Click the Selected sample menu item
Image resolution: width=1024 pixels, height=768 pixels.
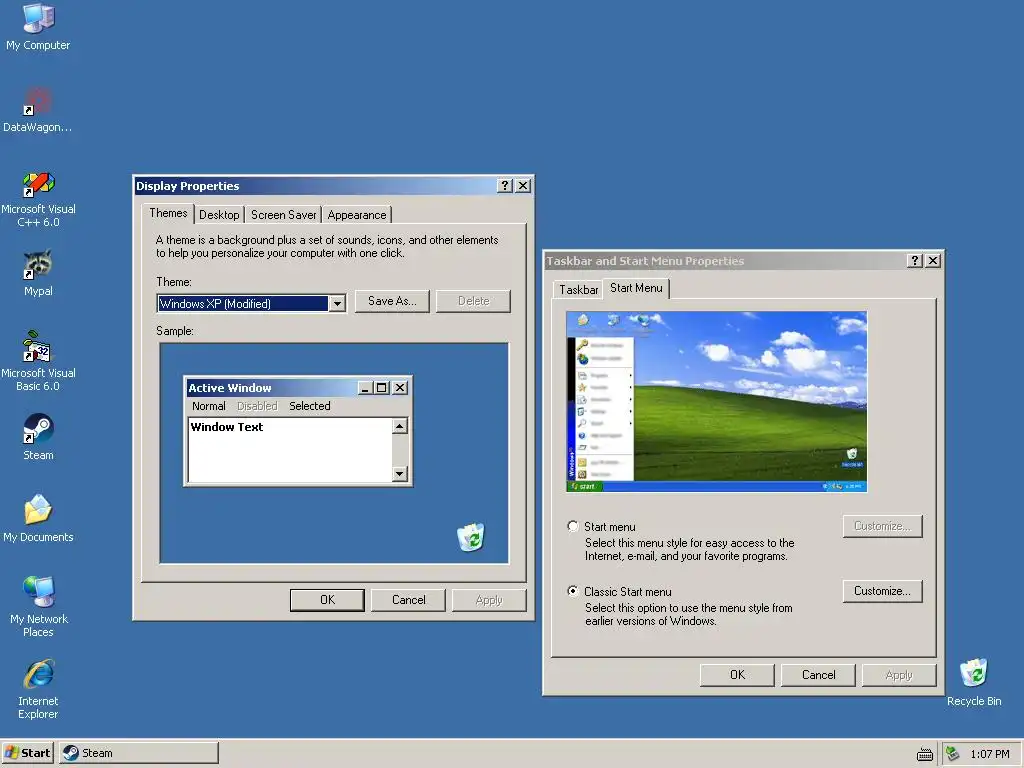point(310,406)
